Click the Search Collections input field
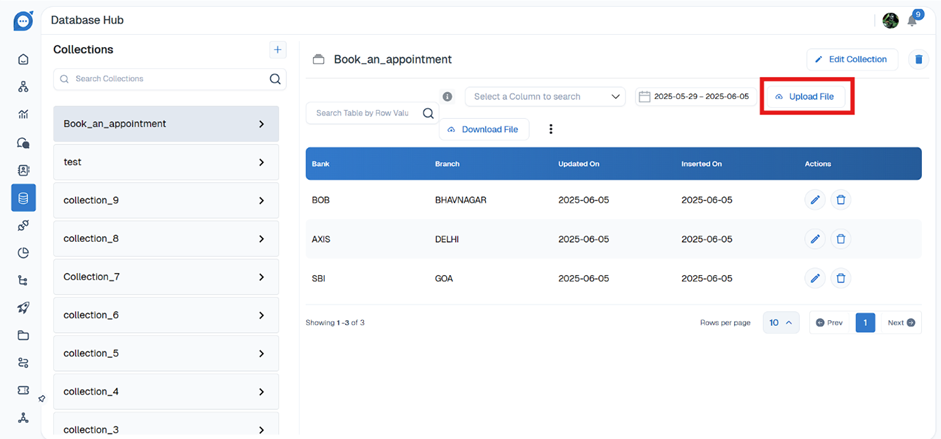Viewport: 941px width, 439px height. pyautogui.click(x=165, y=79)
